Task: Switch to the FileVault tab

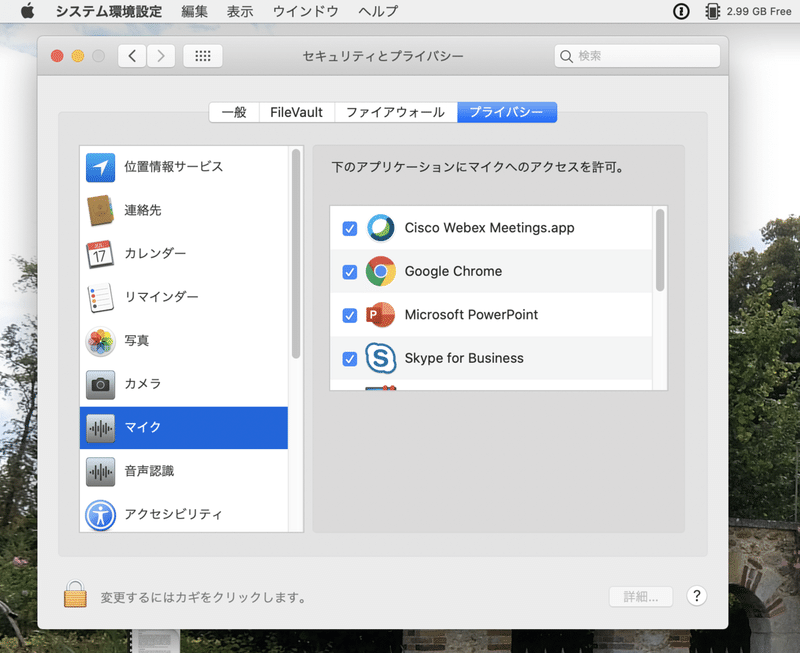Action: tap(296, 112)
